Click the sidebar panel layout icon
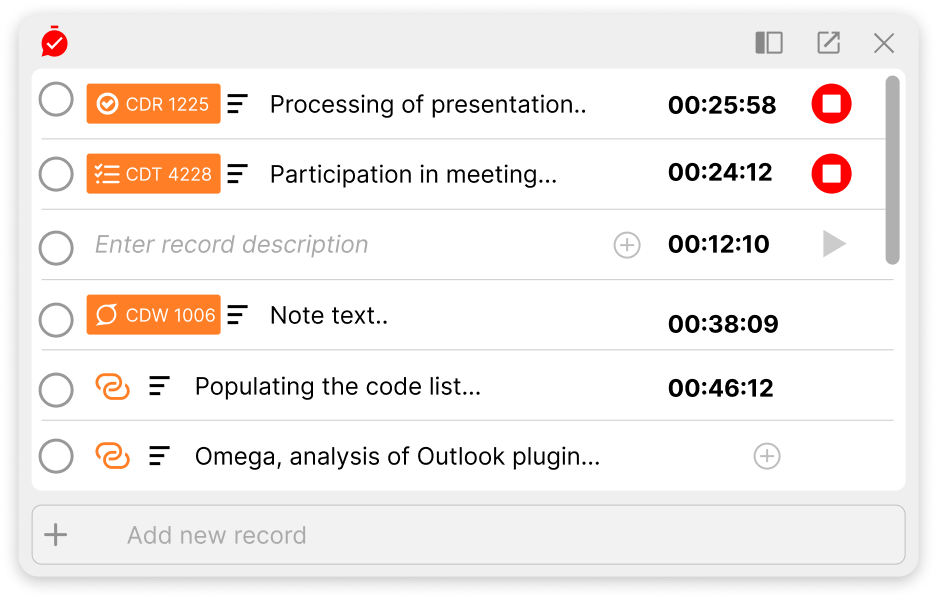Image resolution: width=938 pixels, height=600 pixels. pyautogui.click(x=769, y=43)
